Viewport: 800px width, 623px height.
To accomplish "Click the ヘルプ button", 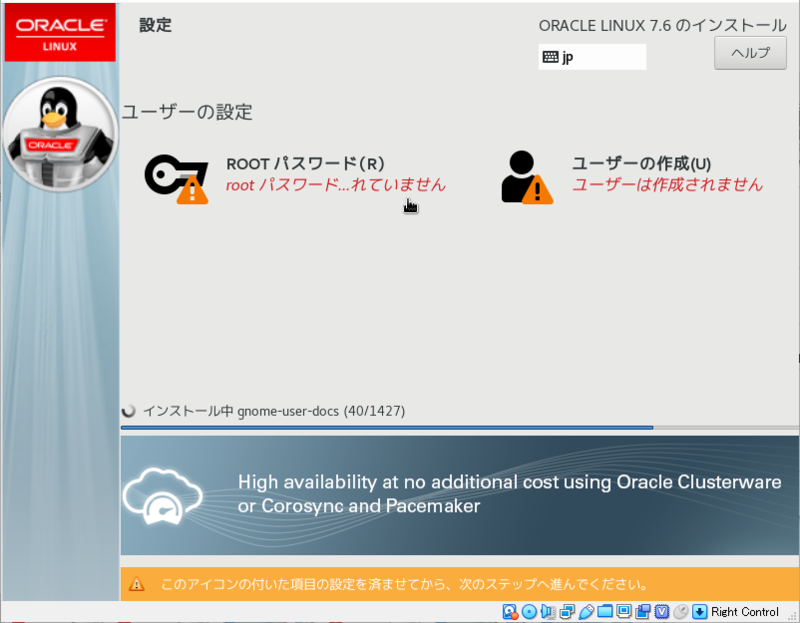I will click(750, 53).
